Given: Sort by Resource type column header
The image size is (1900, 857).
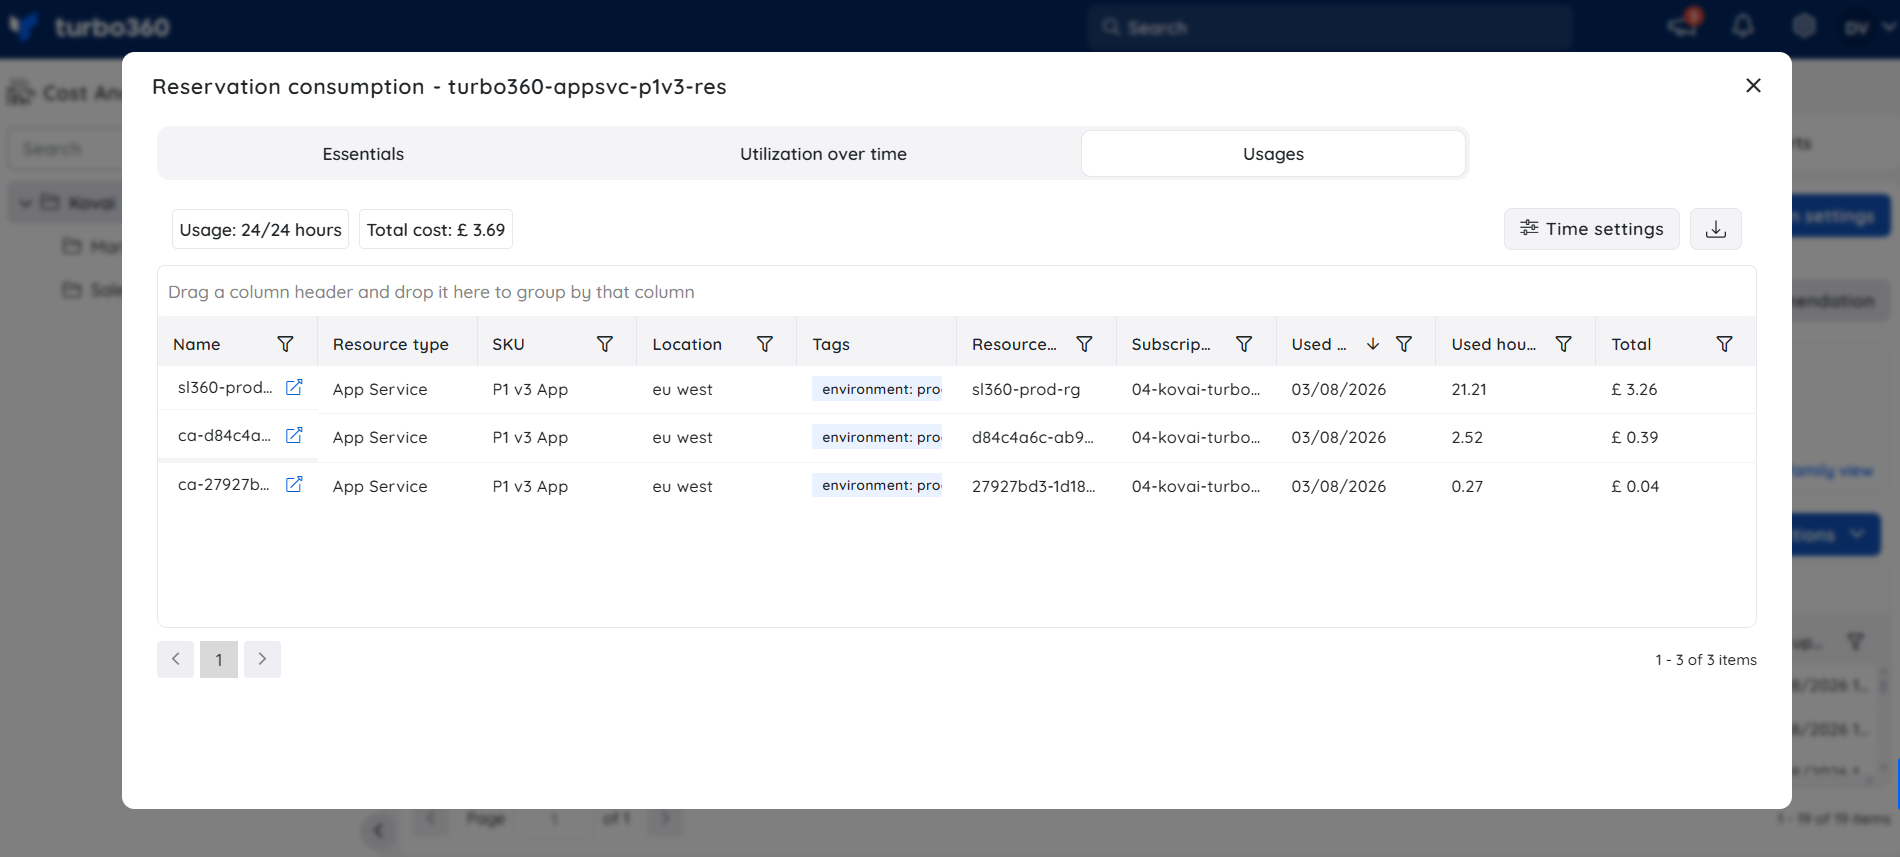Looking at the screenshot, I should click(391, 344).
